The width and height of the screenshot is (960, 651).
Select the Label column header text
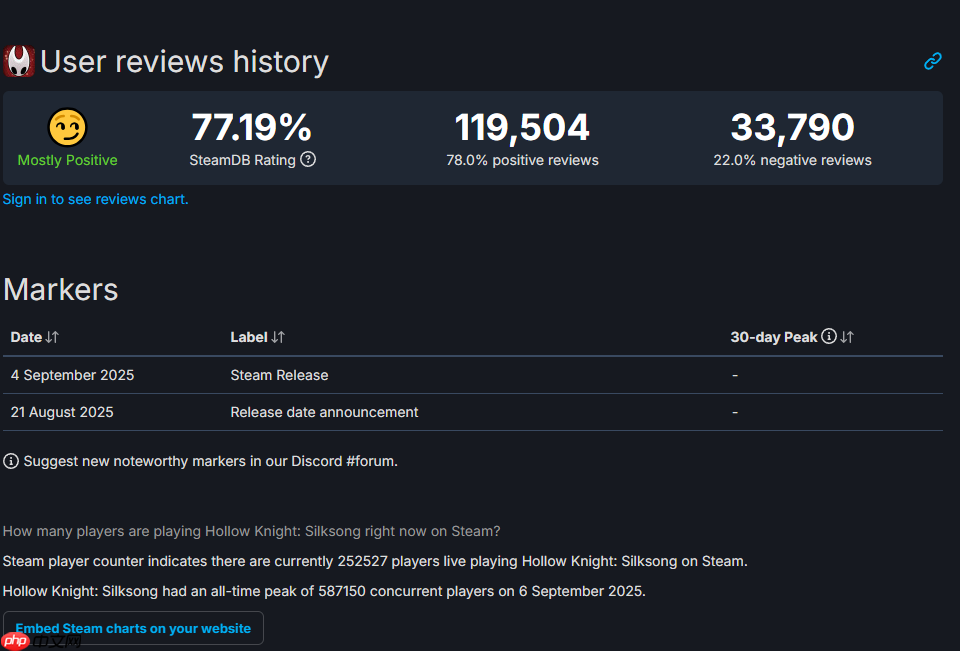pyautogui.click(x=249, y=337)
